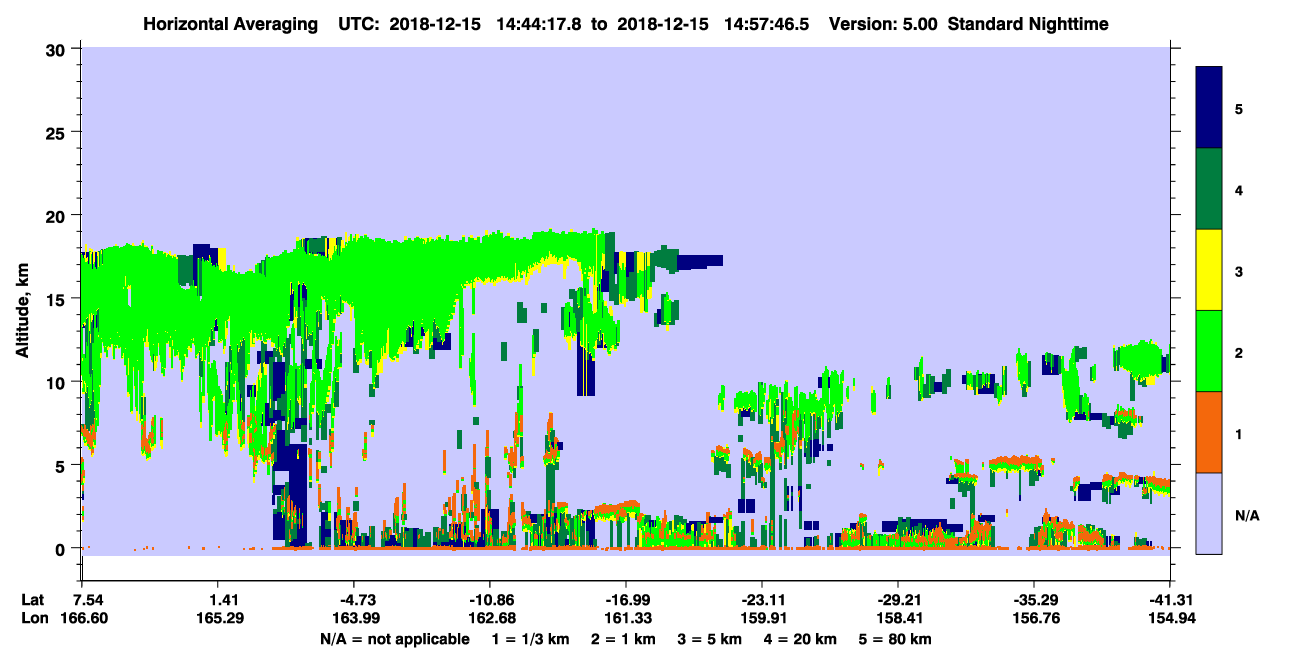The image size is (1300, 667).
Task: Click the longitude value 158.41
Action: [x=898, y=618]
